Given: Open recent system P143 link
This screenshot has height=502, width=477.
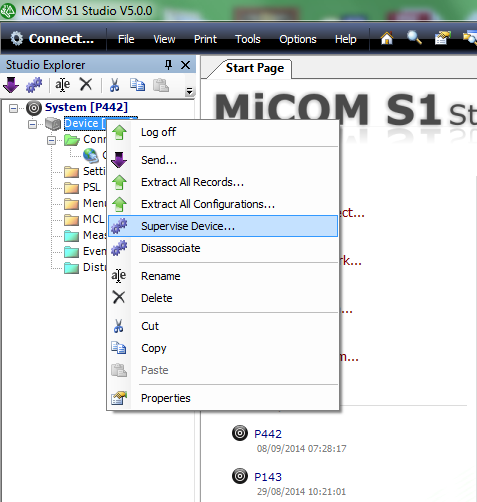Looking at the screenshot, I should [x=268, y=477].
